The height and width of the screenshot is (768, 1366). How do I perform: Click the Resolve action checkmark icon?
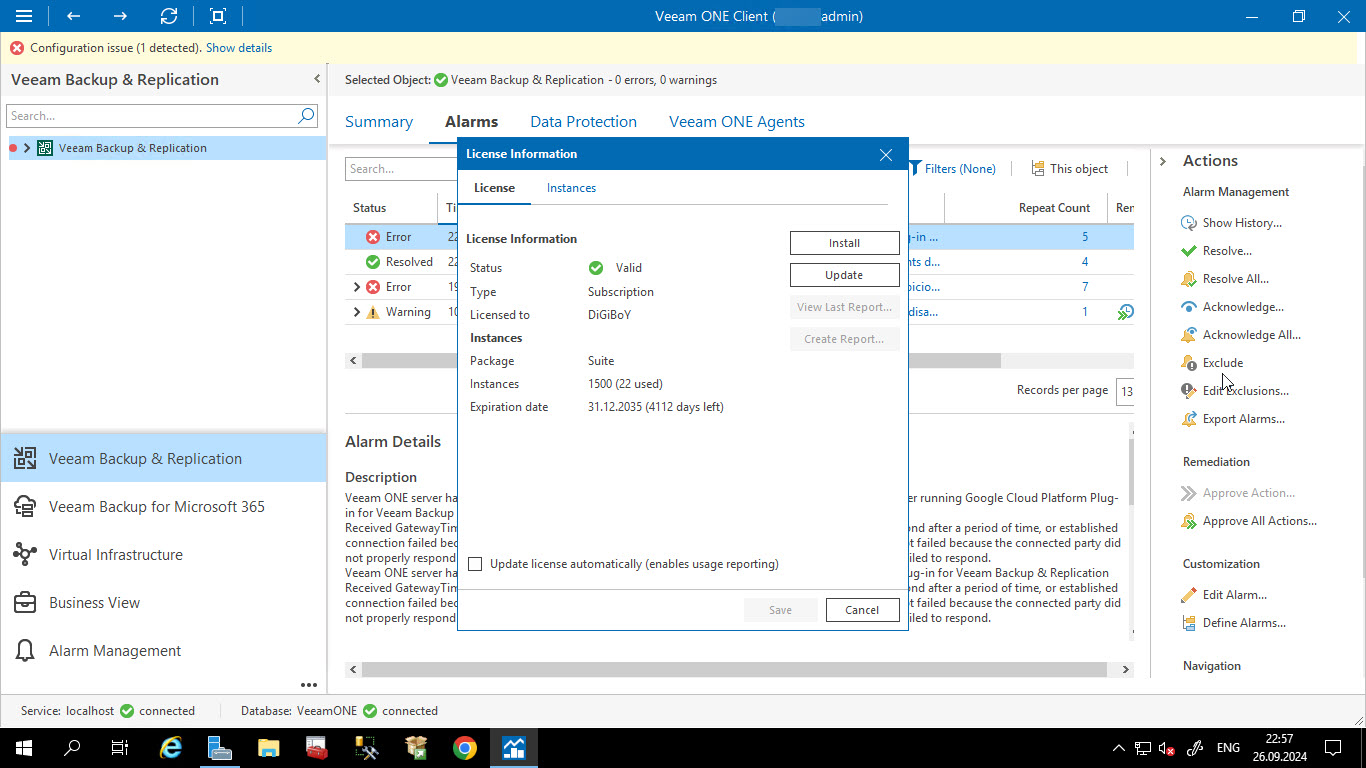(x=1188, y=251)
